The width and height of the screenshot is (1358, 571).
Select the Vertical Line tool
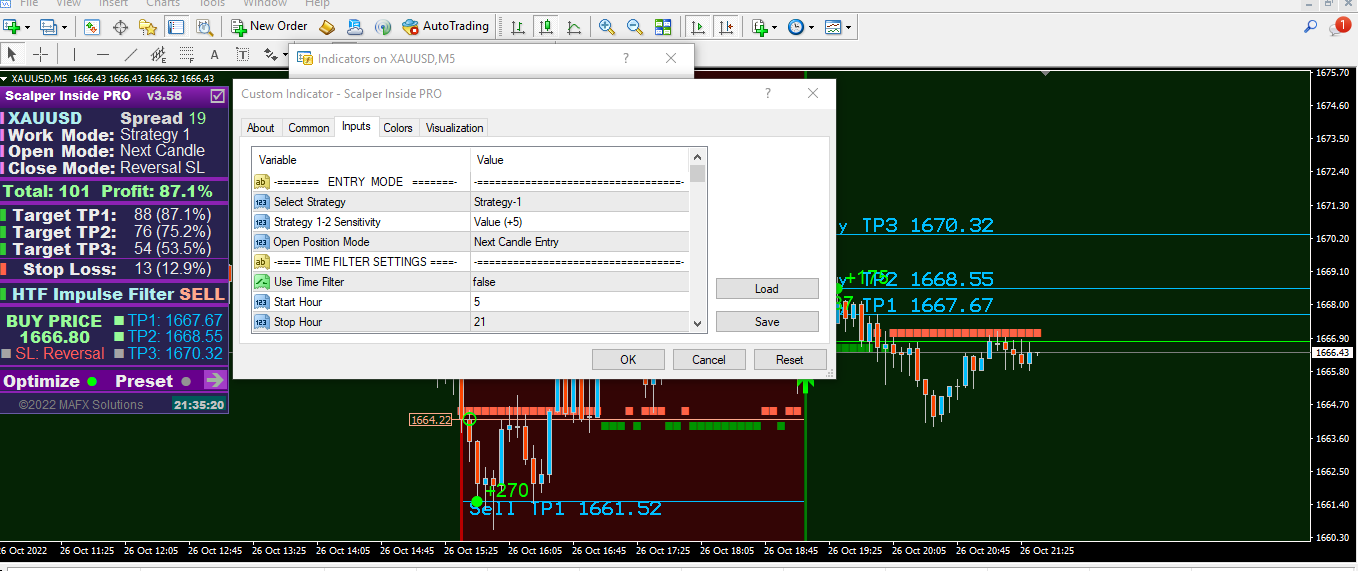(74, 54)
